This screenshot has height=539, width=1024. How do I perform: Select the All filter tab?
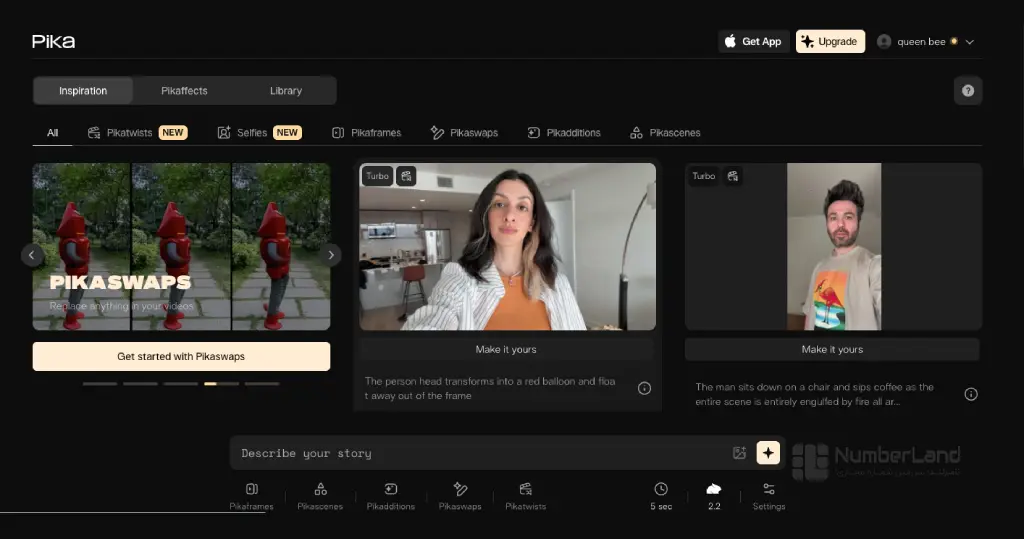(52, 133)
